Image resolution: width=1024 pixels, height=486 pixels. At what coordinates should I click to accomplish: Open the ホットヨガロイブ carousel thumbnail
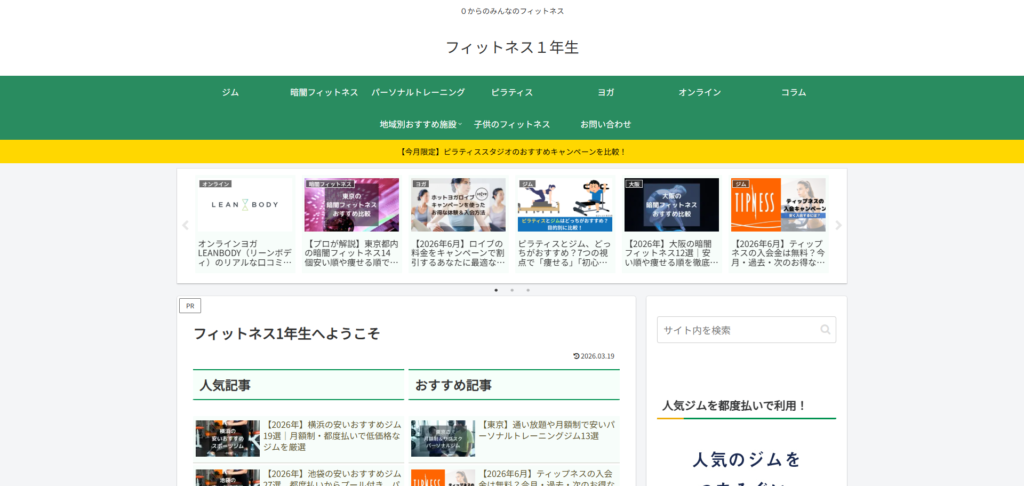point(458,204)
